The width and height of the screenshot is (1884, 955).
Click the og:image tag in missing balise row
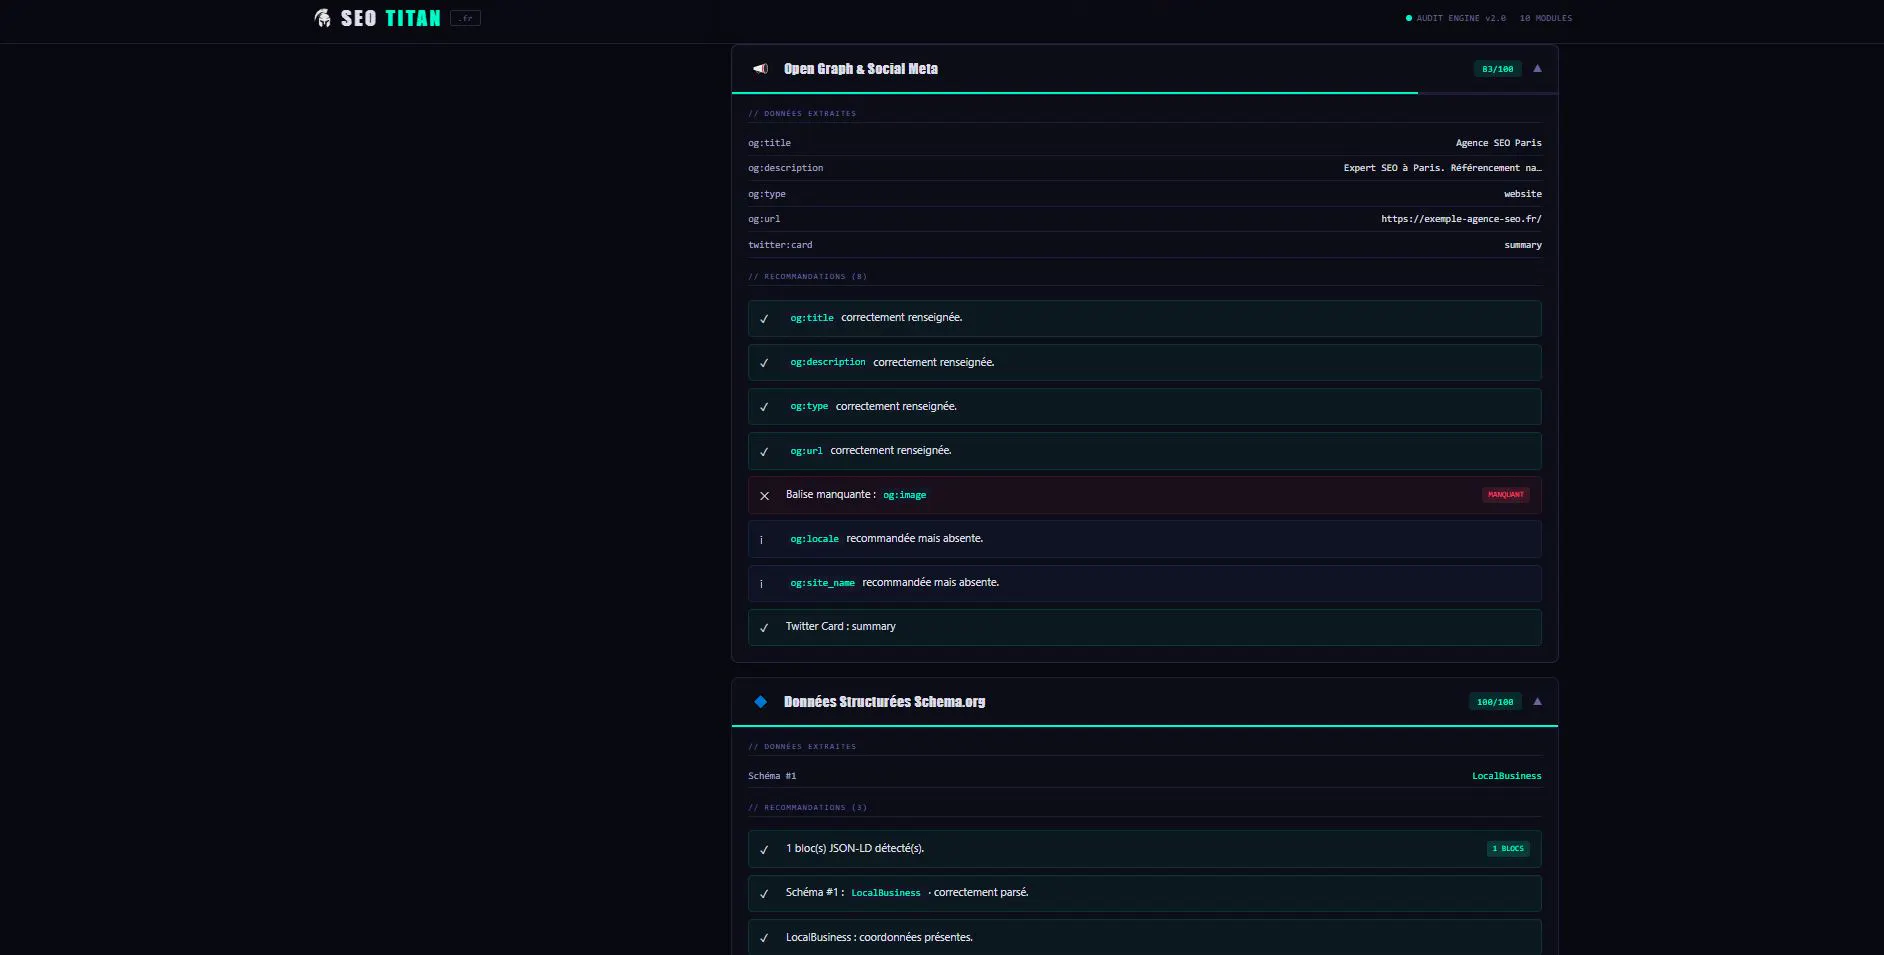click(905, 495)
